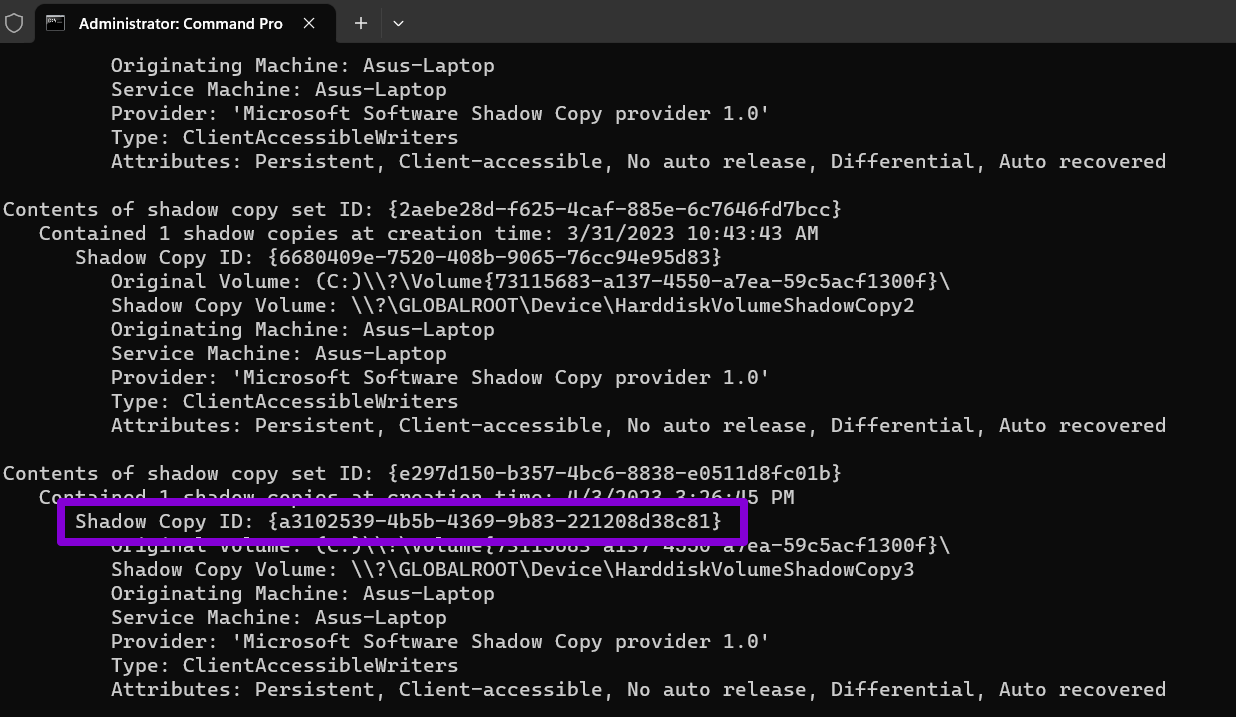Click the administrator shield icon in title bar
1236x717 pixels.
tap(14, 23)
